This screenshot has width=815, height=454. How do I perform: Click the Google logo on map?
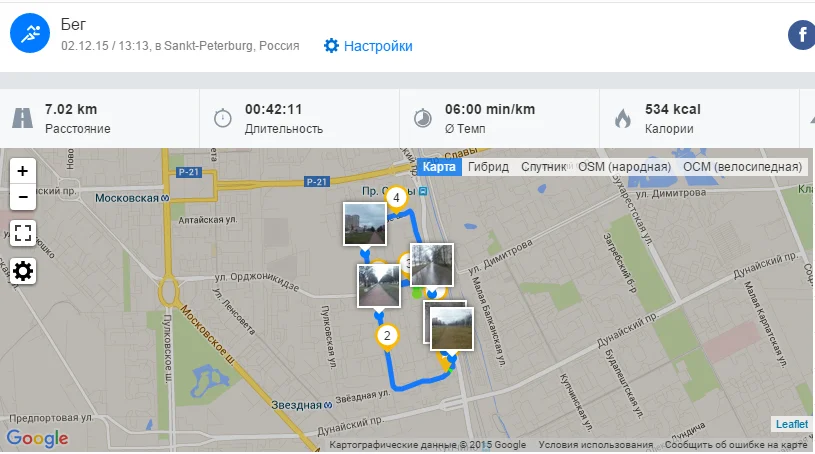coord(37,438)
